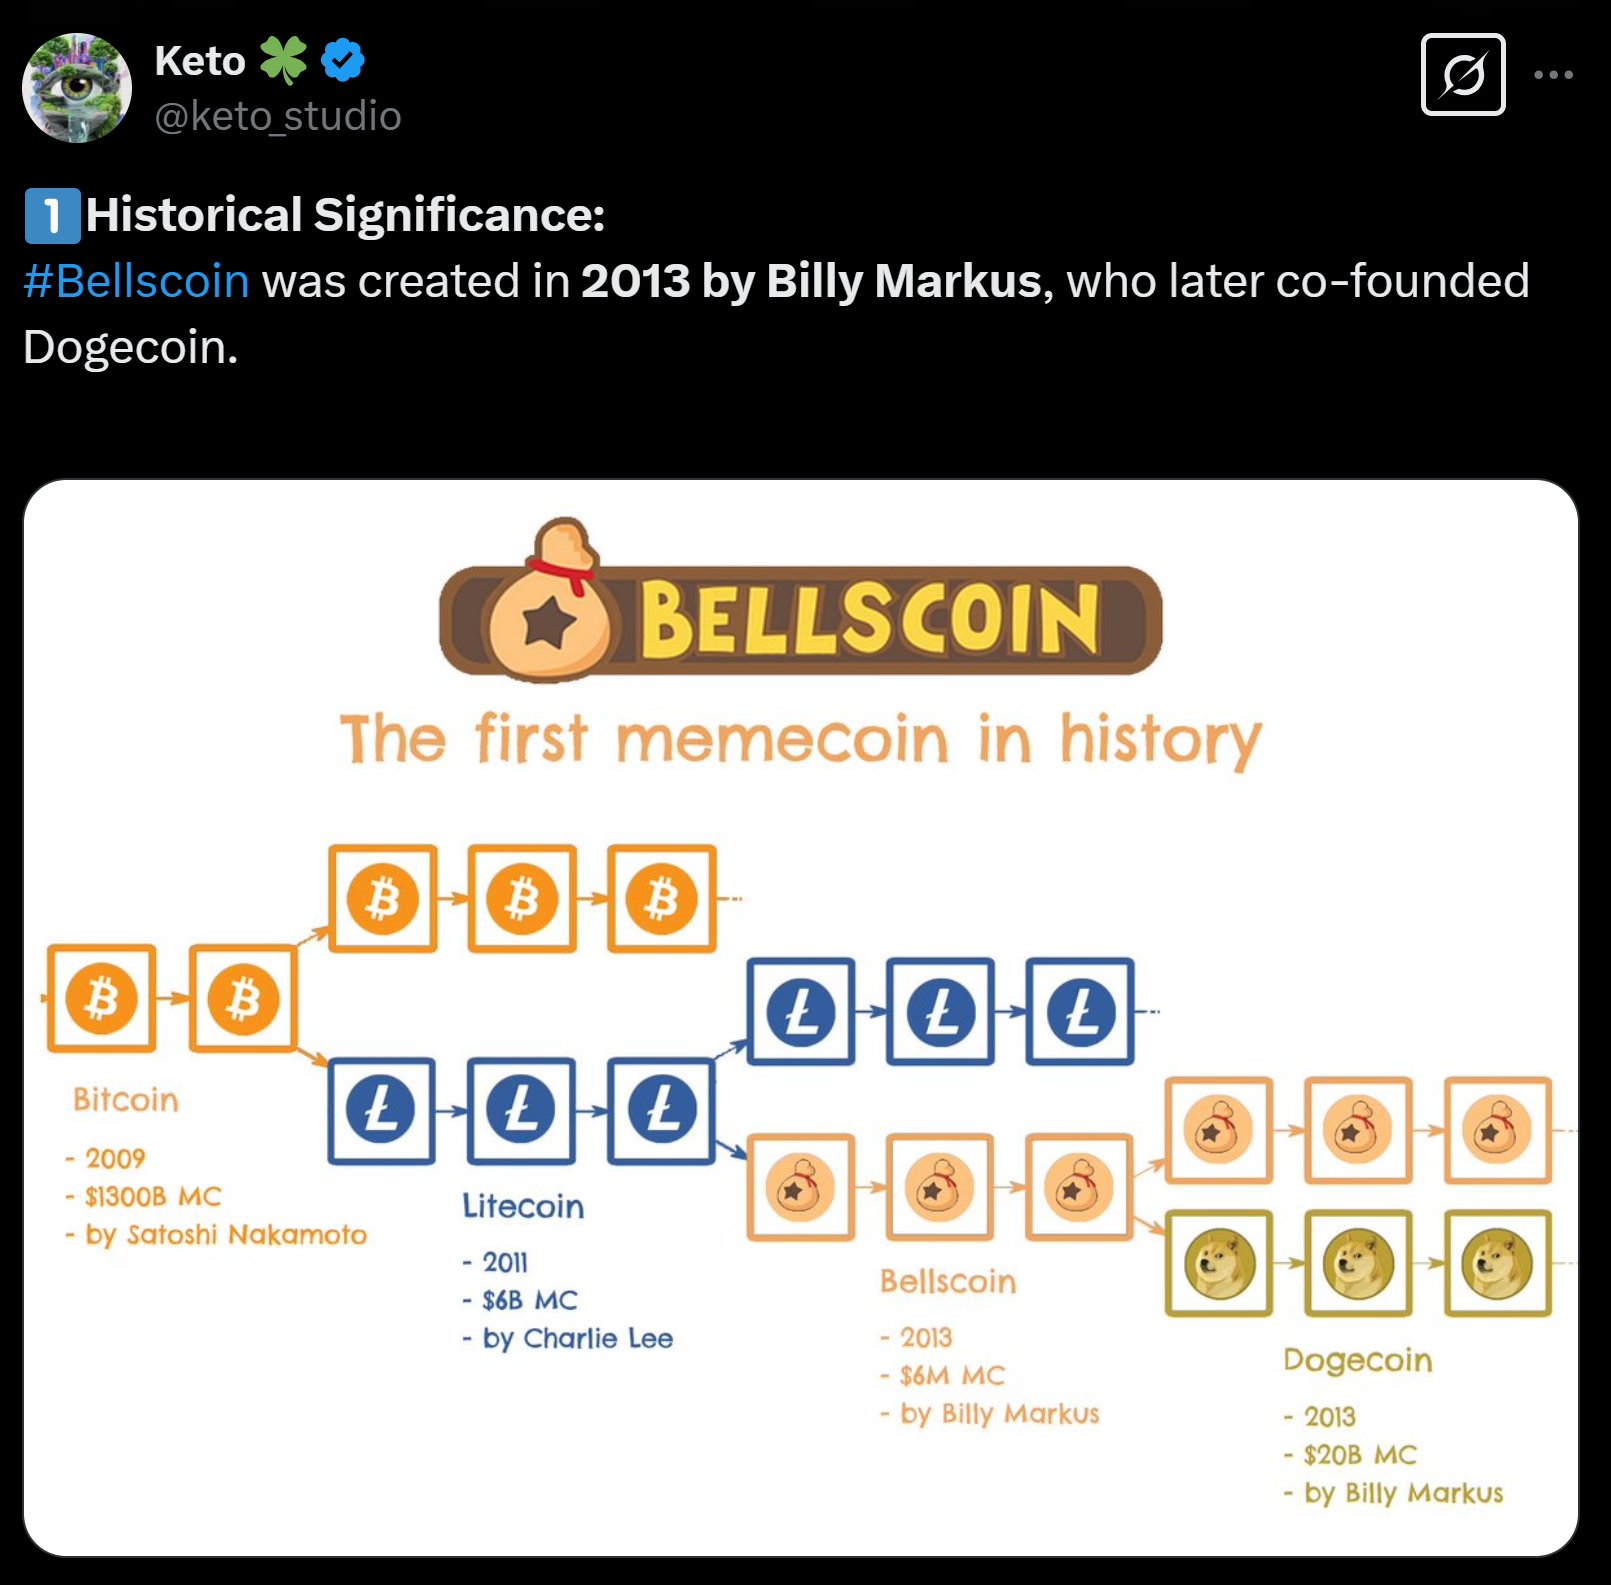Click the Grok explain-post icon

1463,75
